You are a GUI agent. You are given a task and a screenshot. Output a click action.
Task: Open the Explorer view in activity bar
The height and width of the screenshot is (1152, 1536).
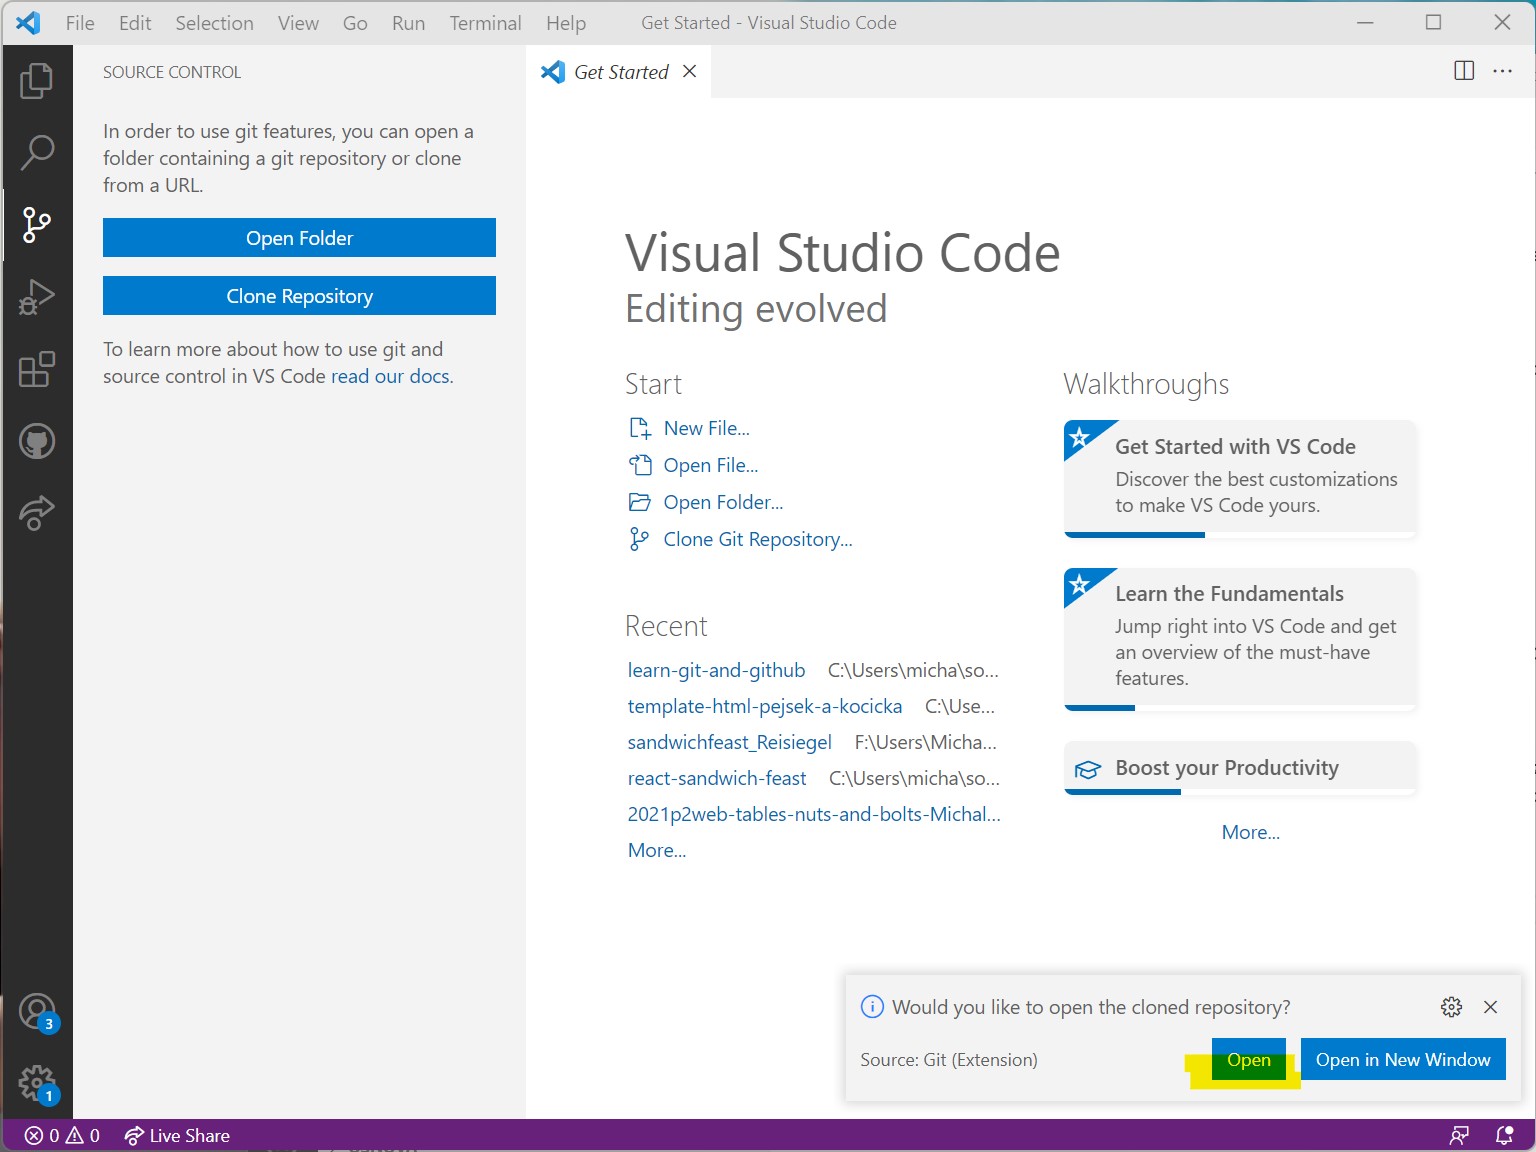(37, 81)
